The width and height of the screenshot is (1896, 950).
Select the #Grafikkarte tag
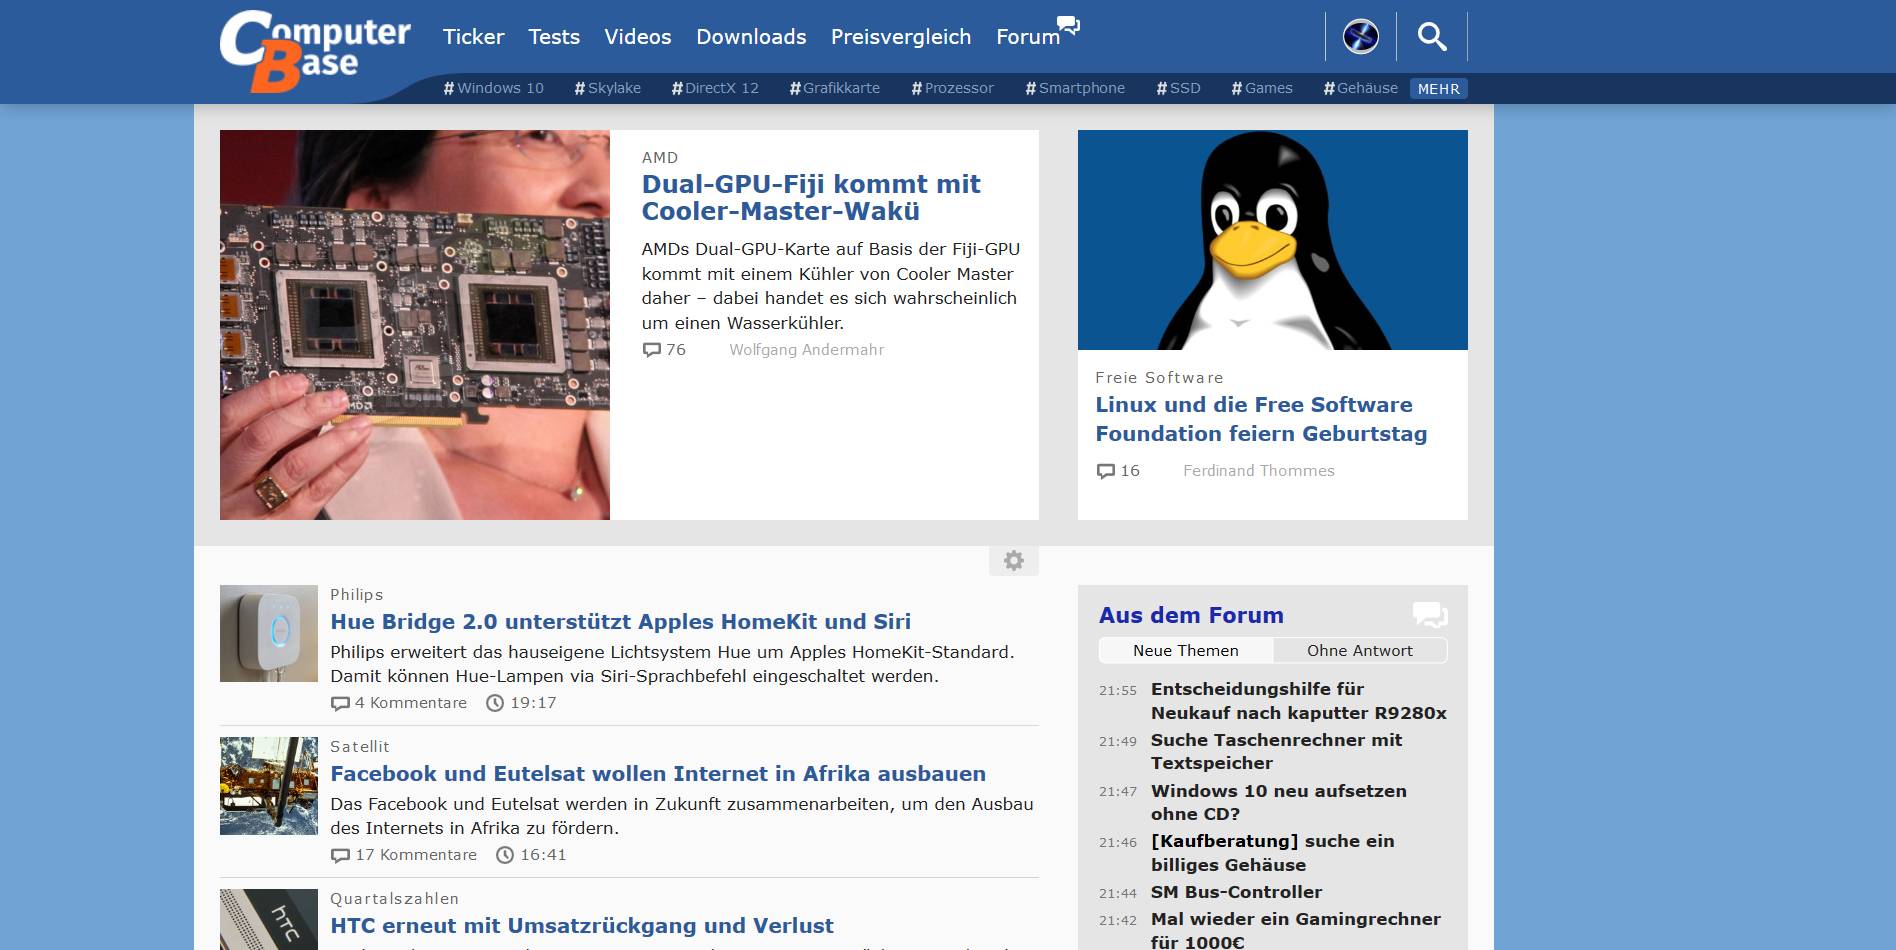click(835, 88)
